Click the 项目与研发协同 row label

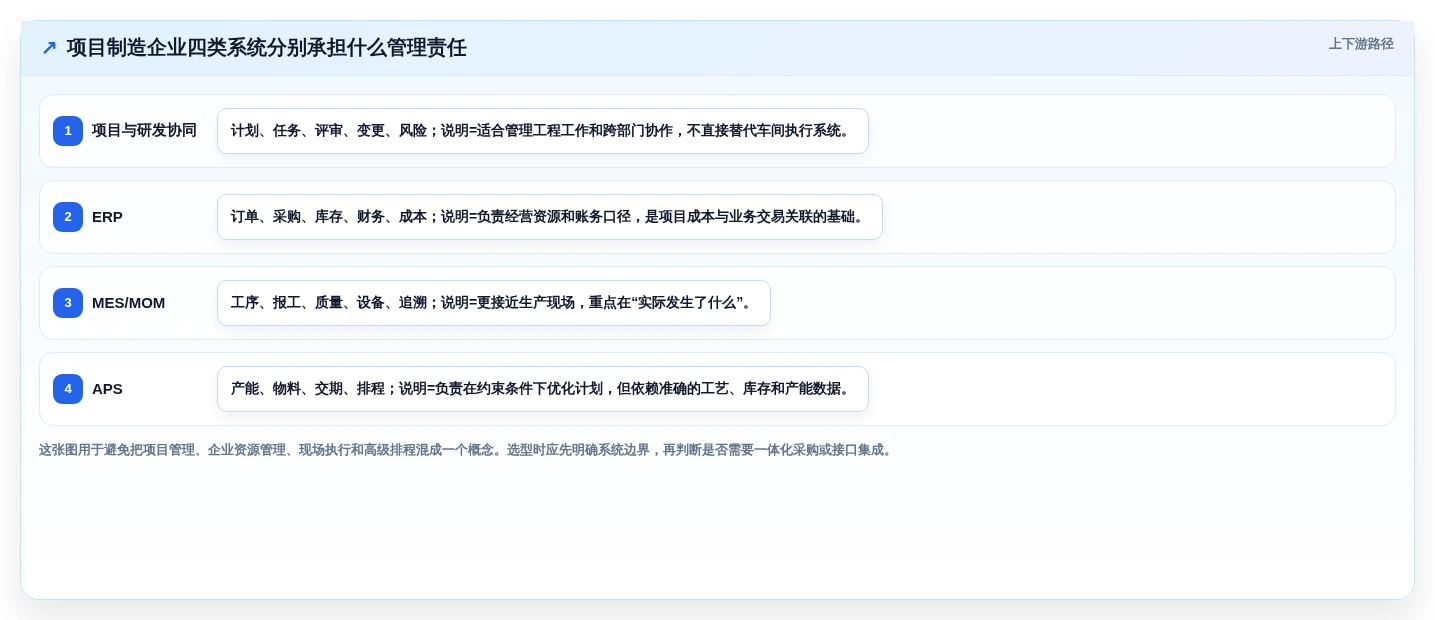[144, 131]
